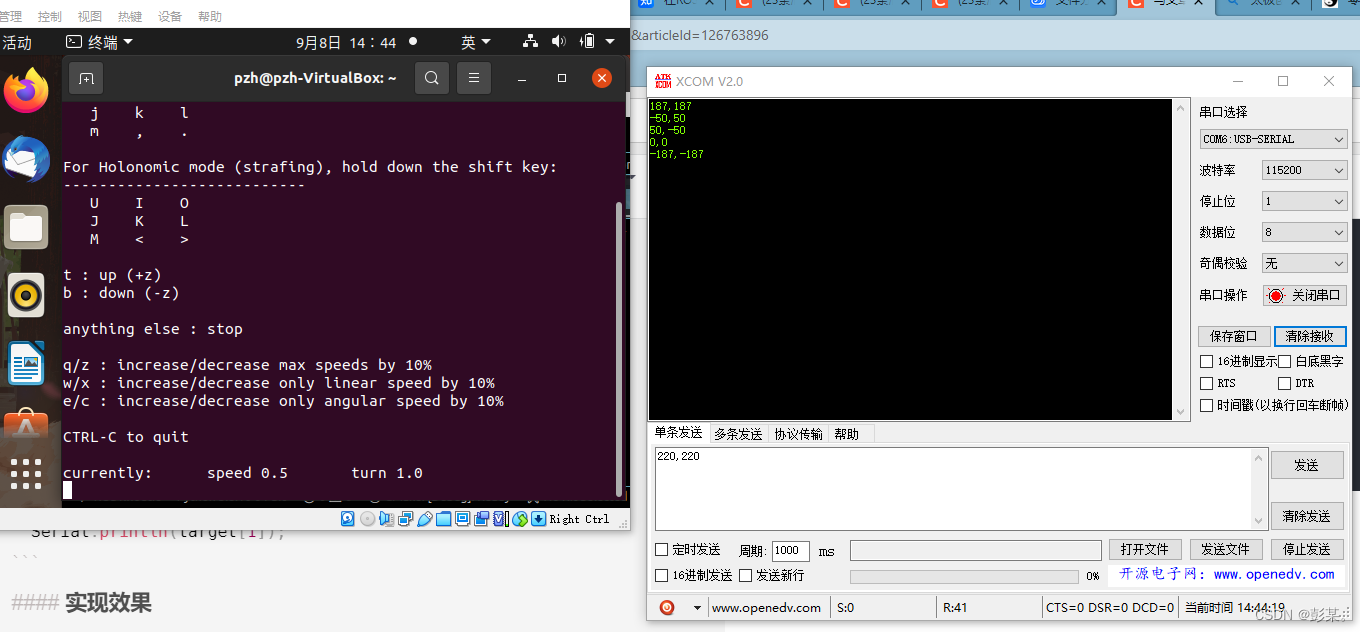This screenshot has height=632, width=1360.
Task: Toggle the RTS checkbox
Action: [x=1206, y=383]
